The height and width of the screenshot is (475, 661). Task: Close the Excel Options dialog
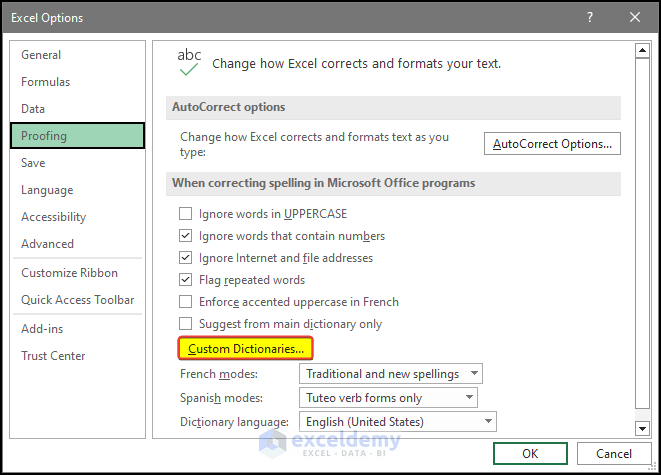tap(635, 17)
